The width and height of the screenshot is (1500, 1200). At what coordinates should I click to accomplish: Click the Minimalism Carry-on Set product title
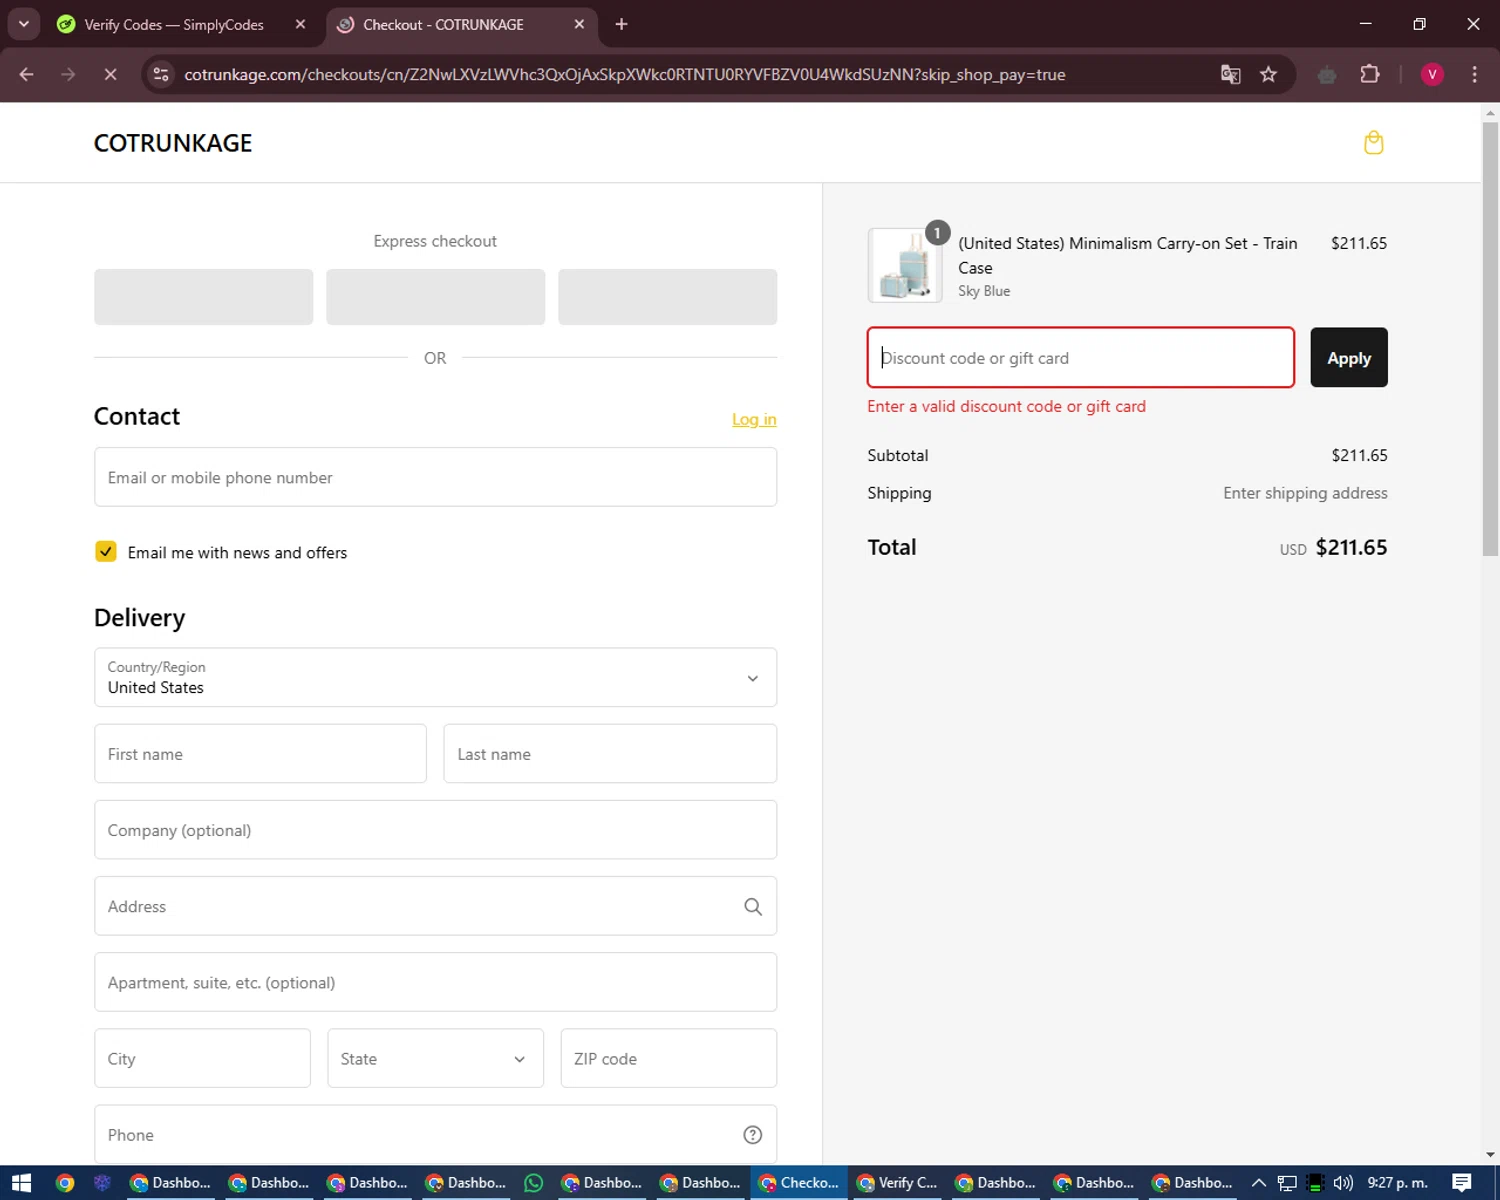[1127, 255]
